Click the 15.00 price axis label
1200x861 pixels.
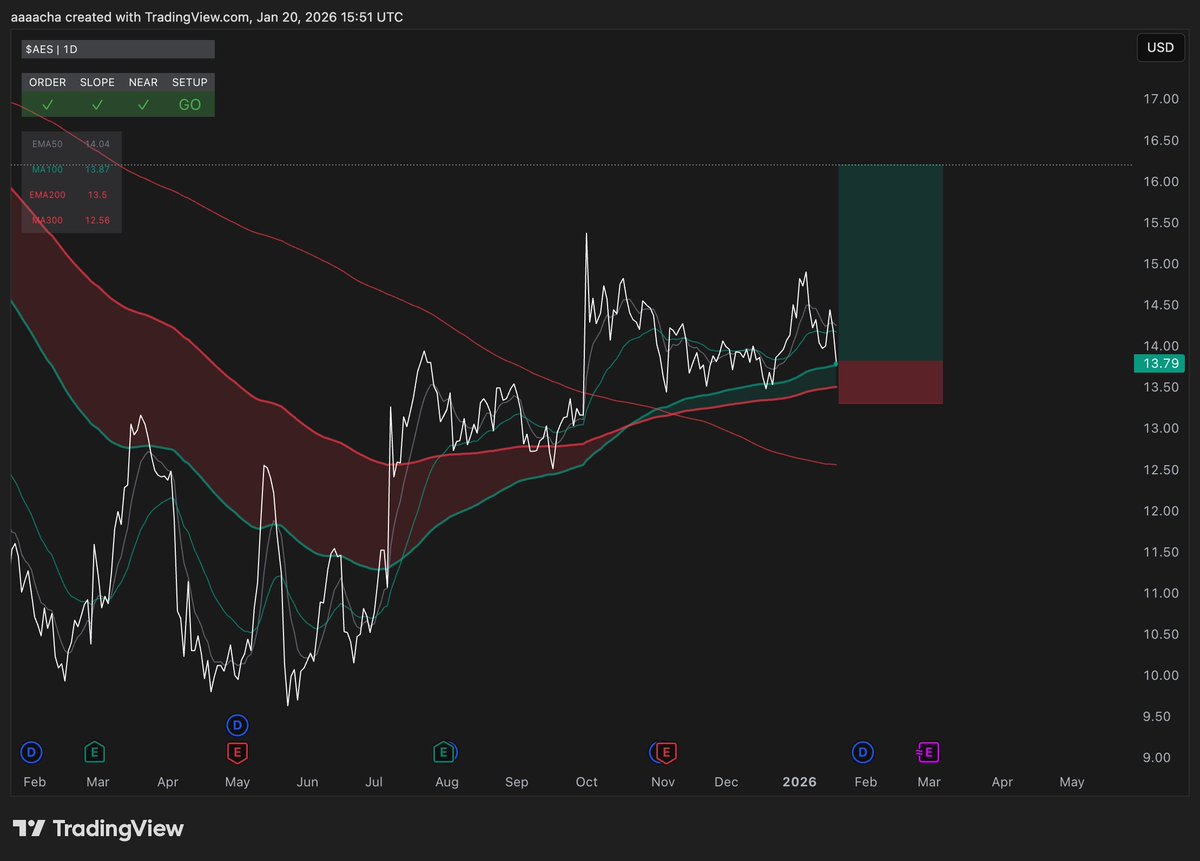(1161, 264)
